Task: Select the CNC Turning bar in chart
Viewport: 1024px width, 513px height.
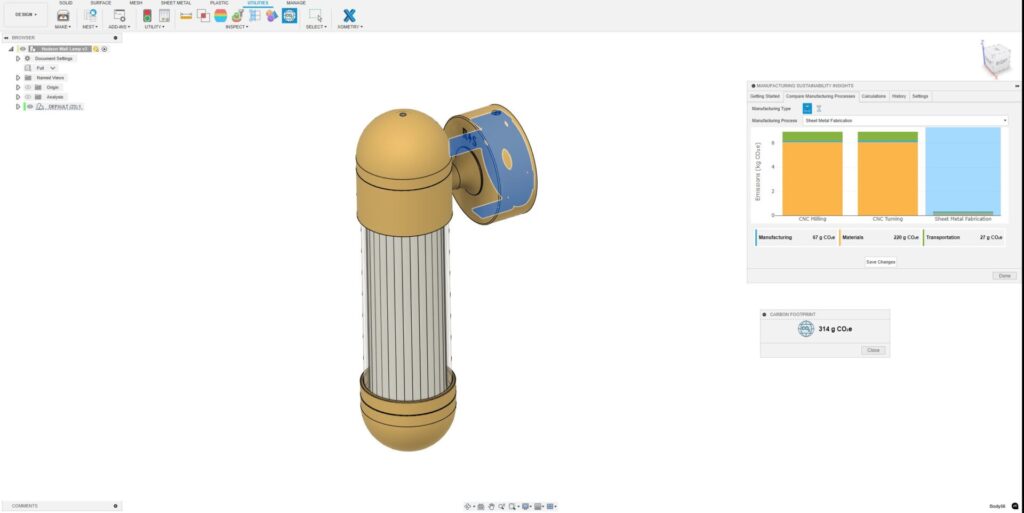Action: [888, 174]
